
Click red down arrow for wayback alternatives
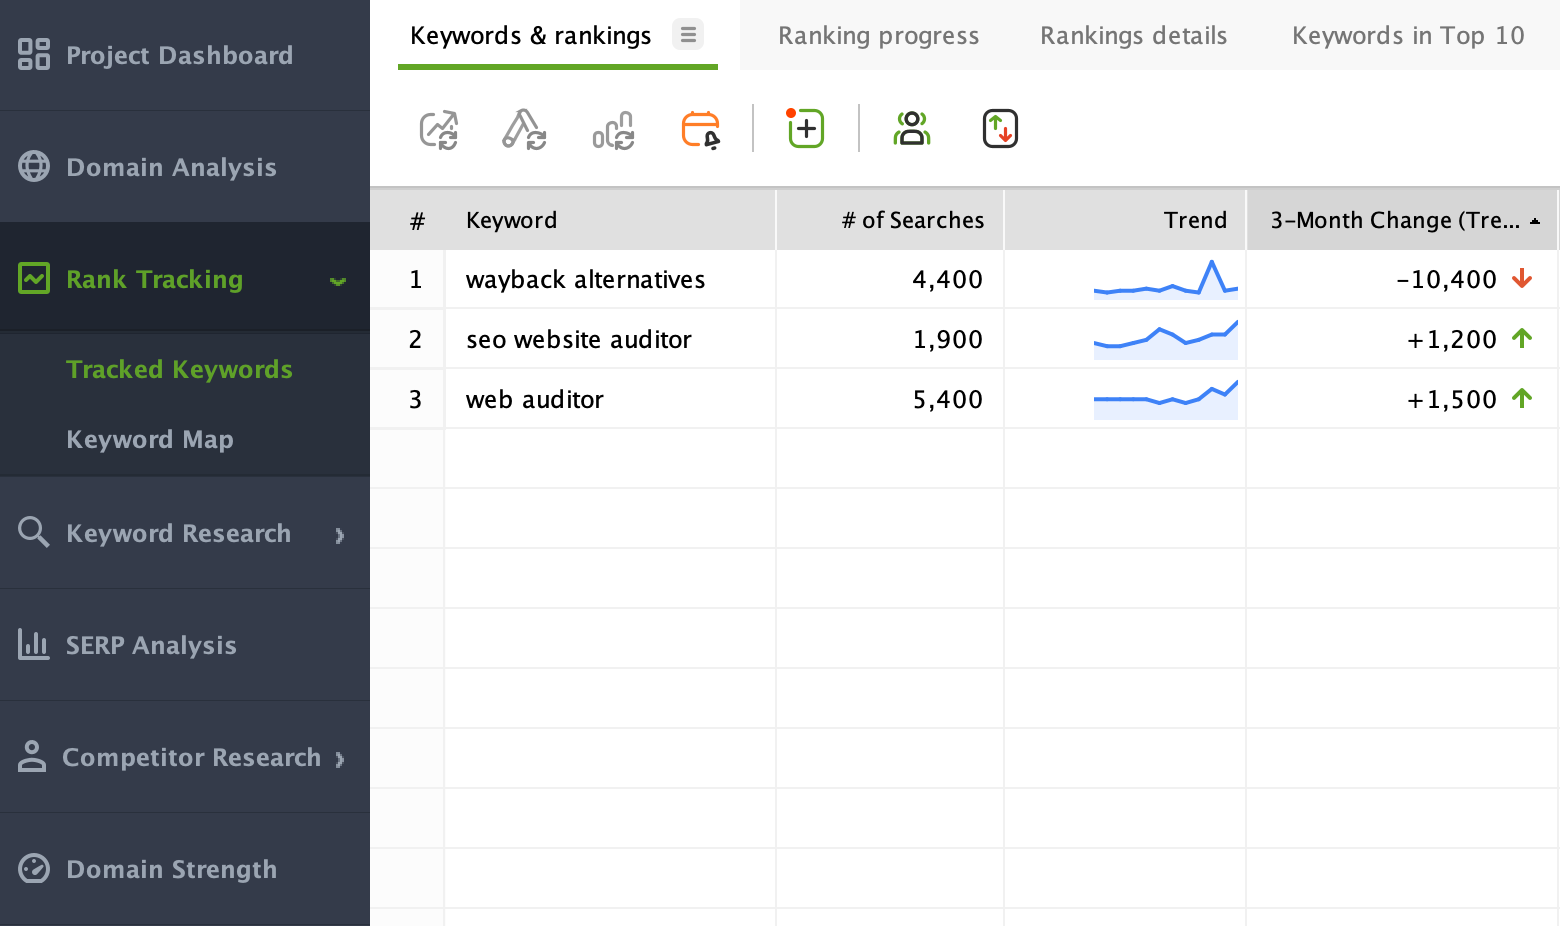pyautogui.click(x=1522, y=278)
